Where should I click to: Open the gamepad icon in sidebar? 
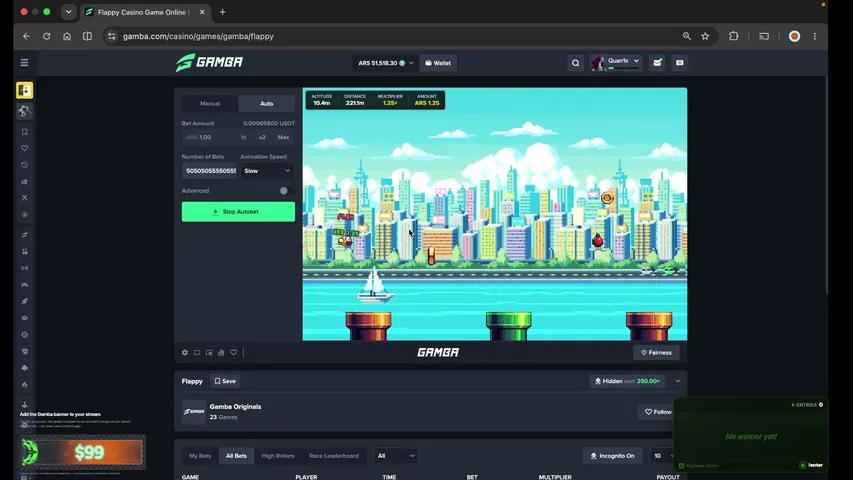click(24, 285)
